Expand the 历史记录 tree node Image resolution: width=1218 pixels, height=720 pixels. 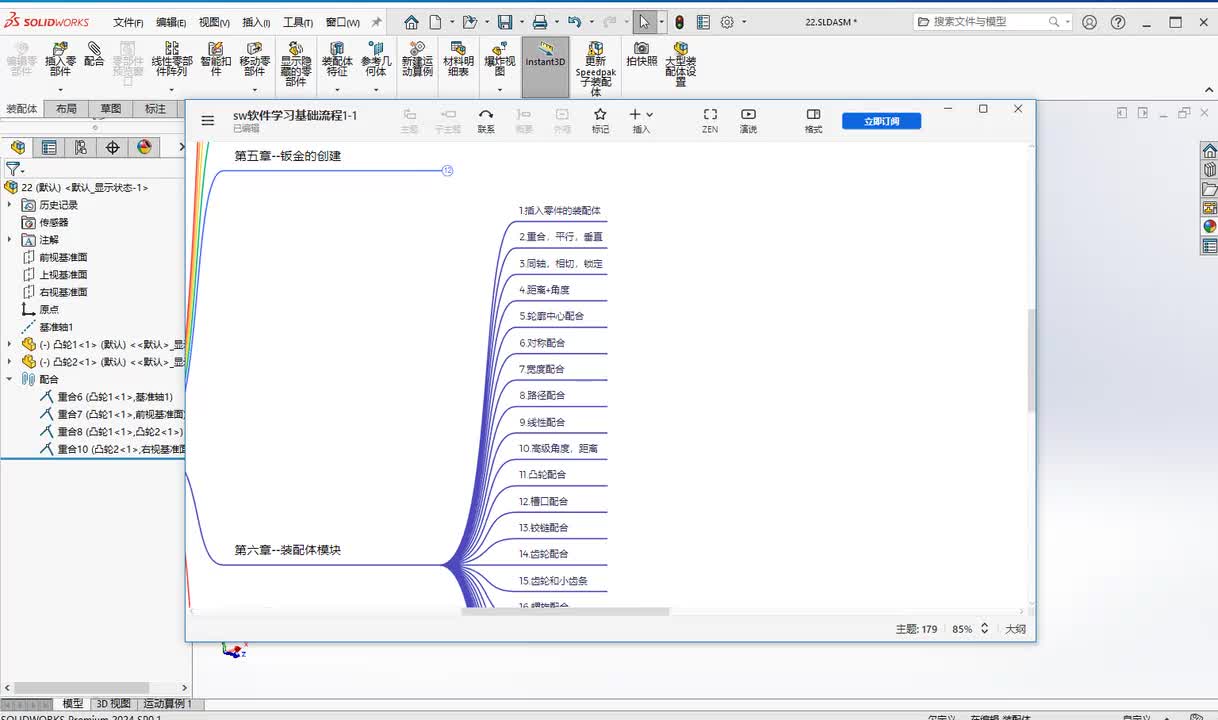point(10,205)
